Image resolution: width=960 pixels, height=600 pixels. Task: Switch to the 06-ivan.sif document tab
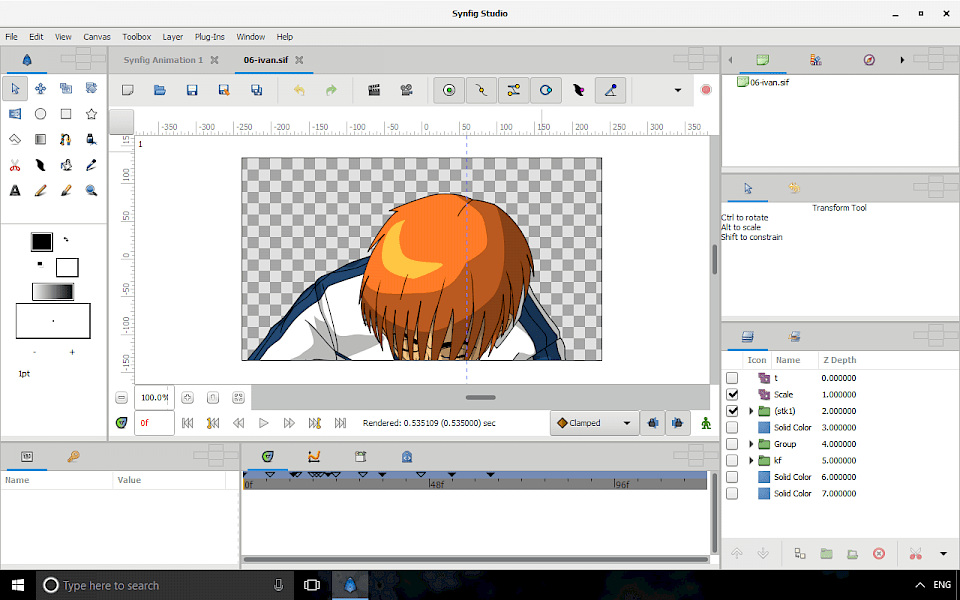[266, 60]
